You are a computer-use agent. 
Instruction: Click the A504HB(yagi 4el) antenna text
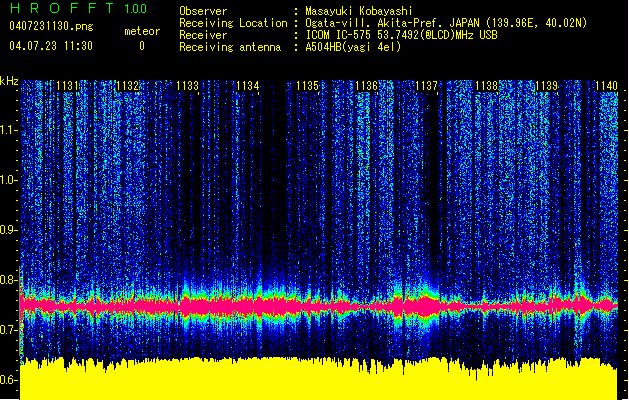(x=353, y=47)
